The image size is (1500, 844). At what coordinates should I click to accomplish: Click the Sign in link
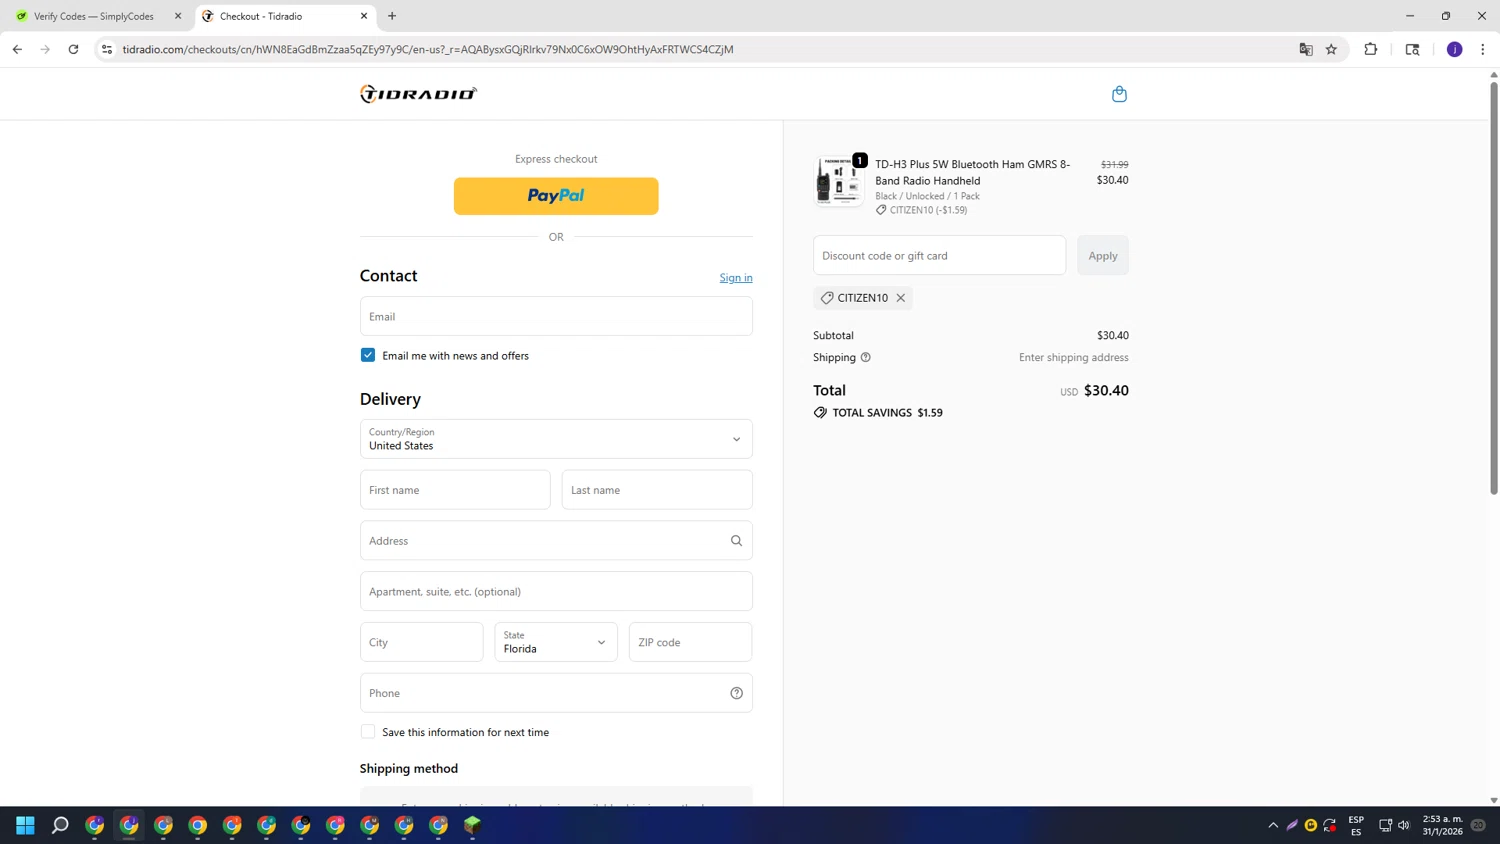click(x=736, y=278)
